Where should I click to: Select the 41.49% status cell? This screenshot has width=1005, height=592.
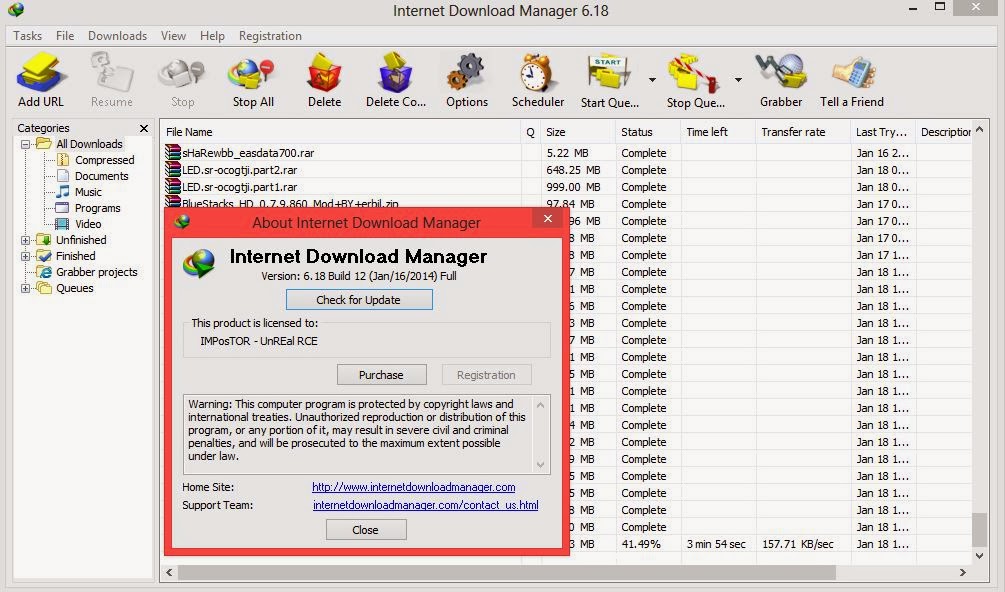pyautogui.click(x=641, y=544)
